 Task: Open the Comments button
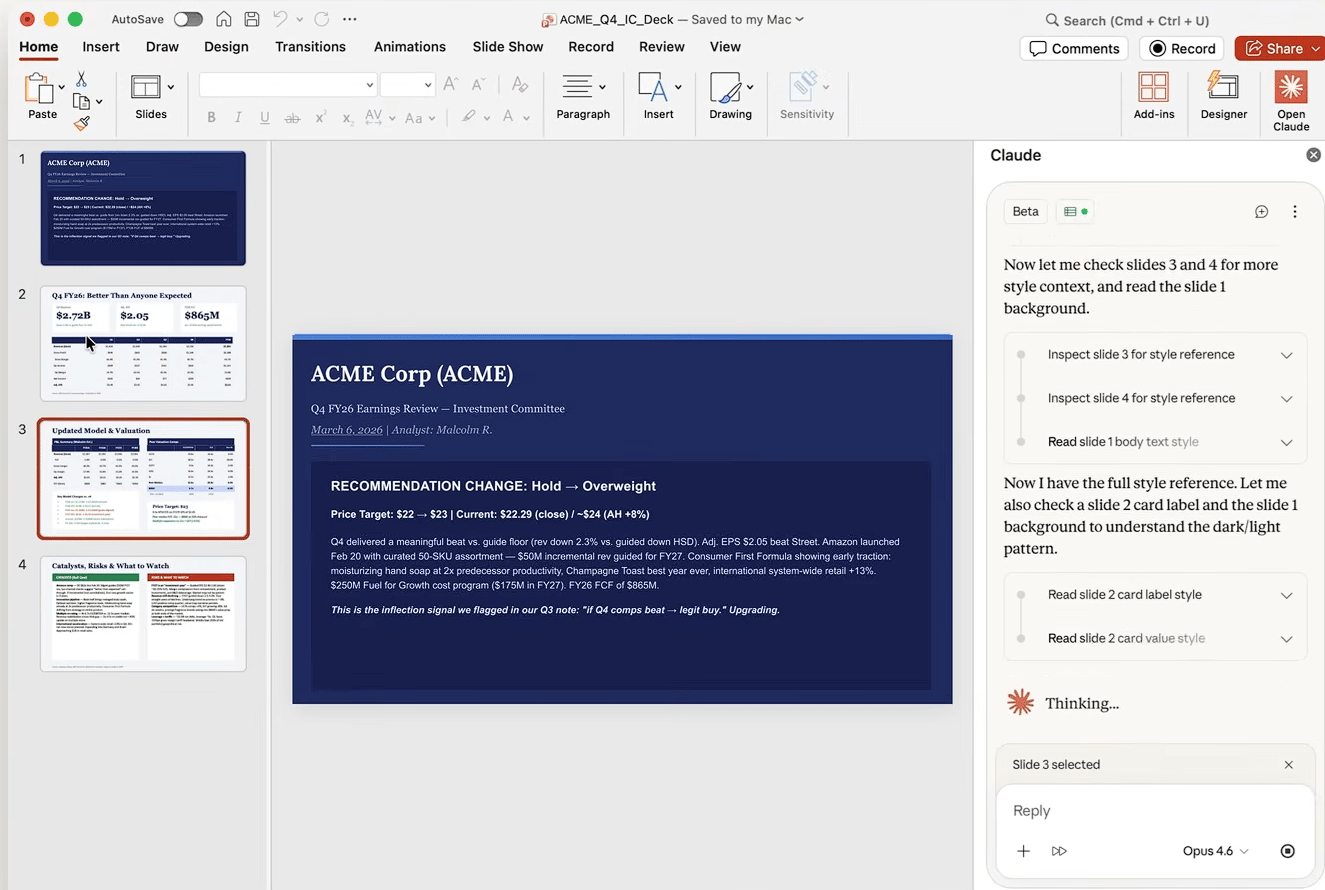tap(1074, 48)
